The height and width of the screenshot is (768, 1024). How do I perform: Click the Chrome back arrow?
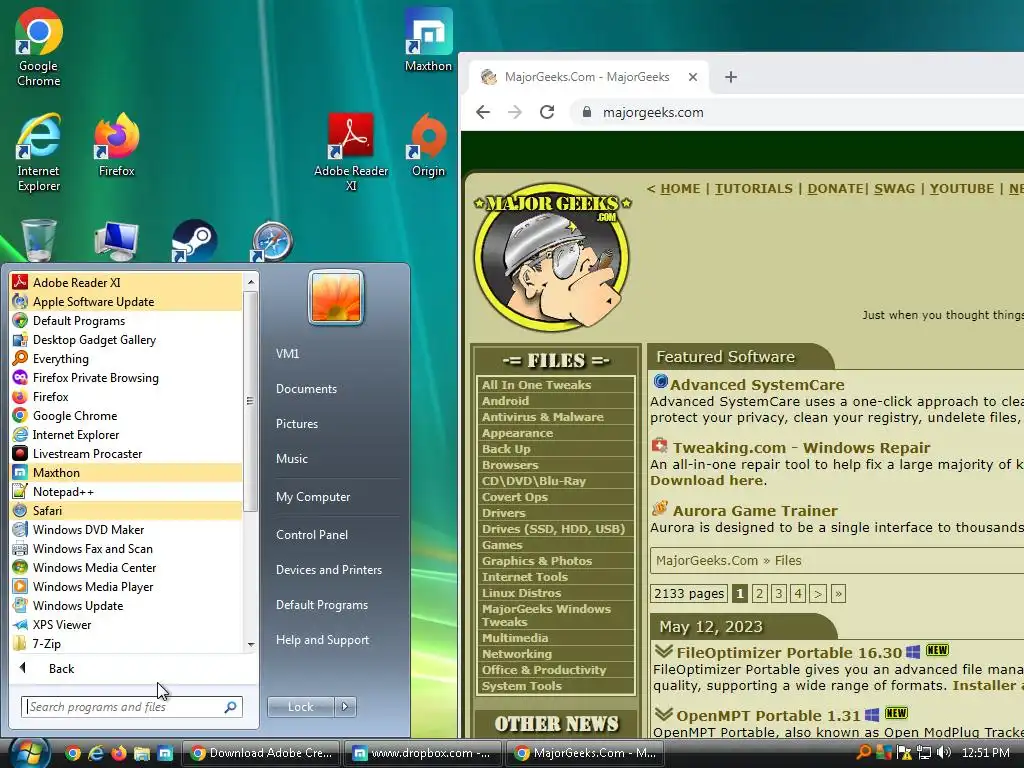[x=483, y=112]
